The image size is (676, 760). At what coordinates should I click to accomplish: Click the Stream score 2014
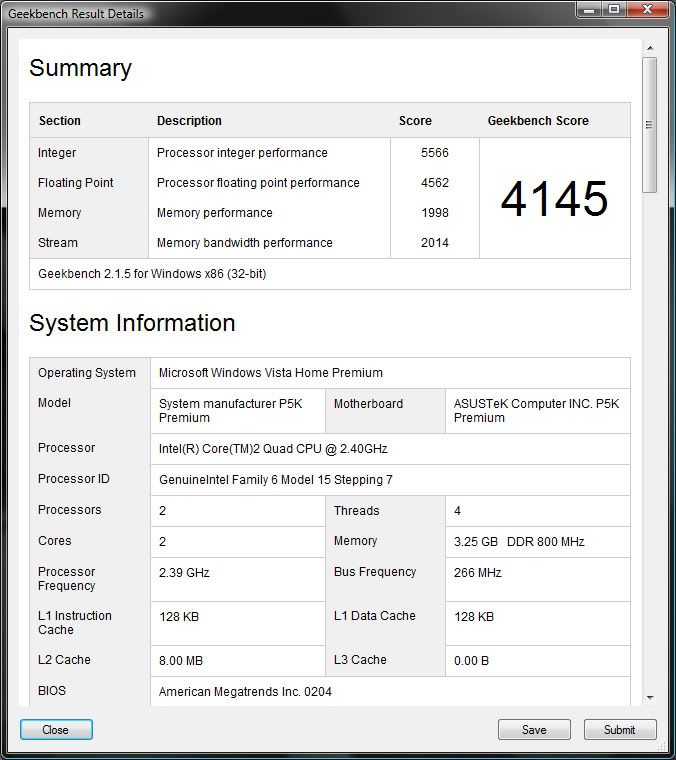[x=435, y=243]
